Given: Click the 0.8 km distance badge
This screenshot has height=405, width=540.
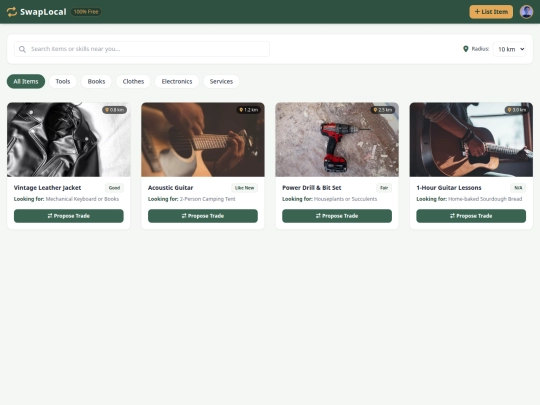Looking at the screenshot, I should tap(114, 110).
